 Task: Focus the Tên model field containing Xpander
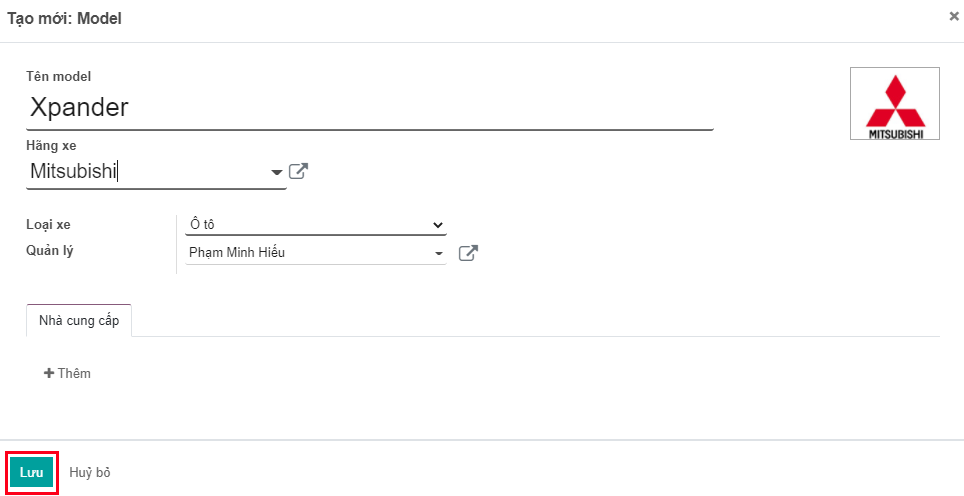tap(369, 108)
